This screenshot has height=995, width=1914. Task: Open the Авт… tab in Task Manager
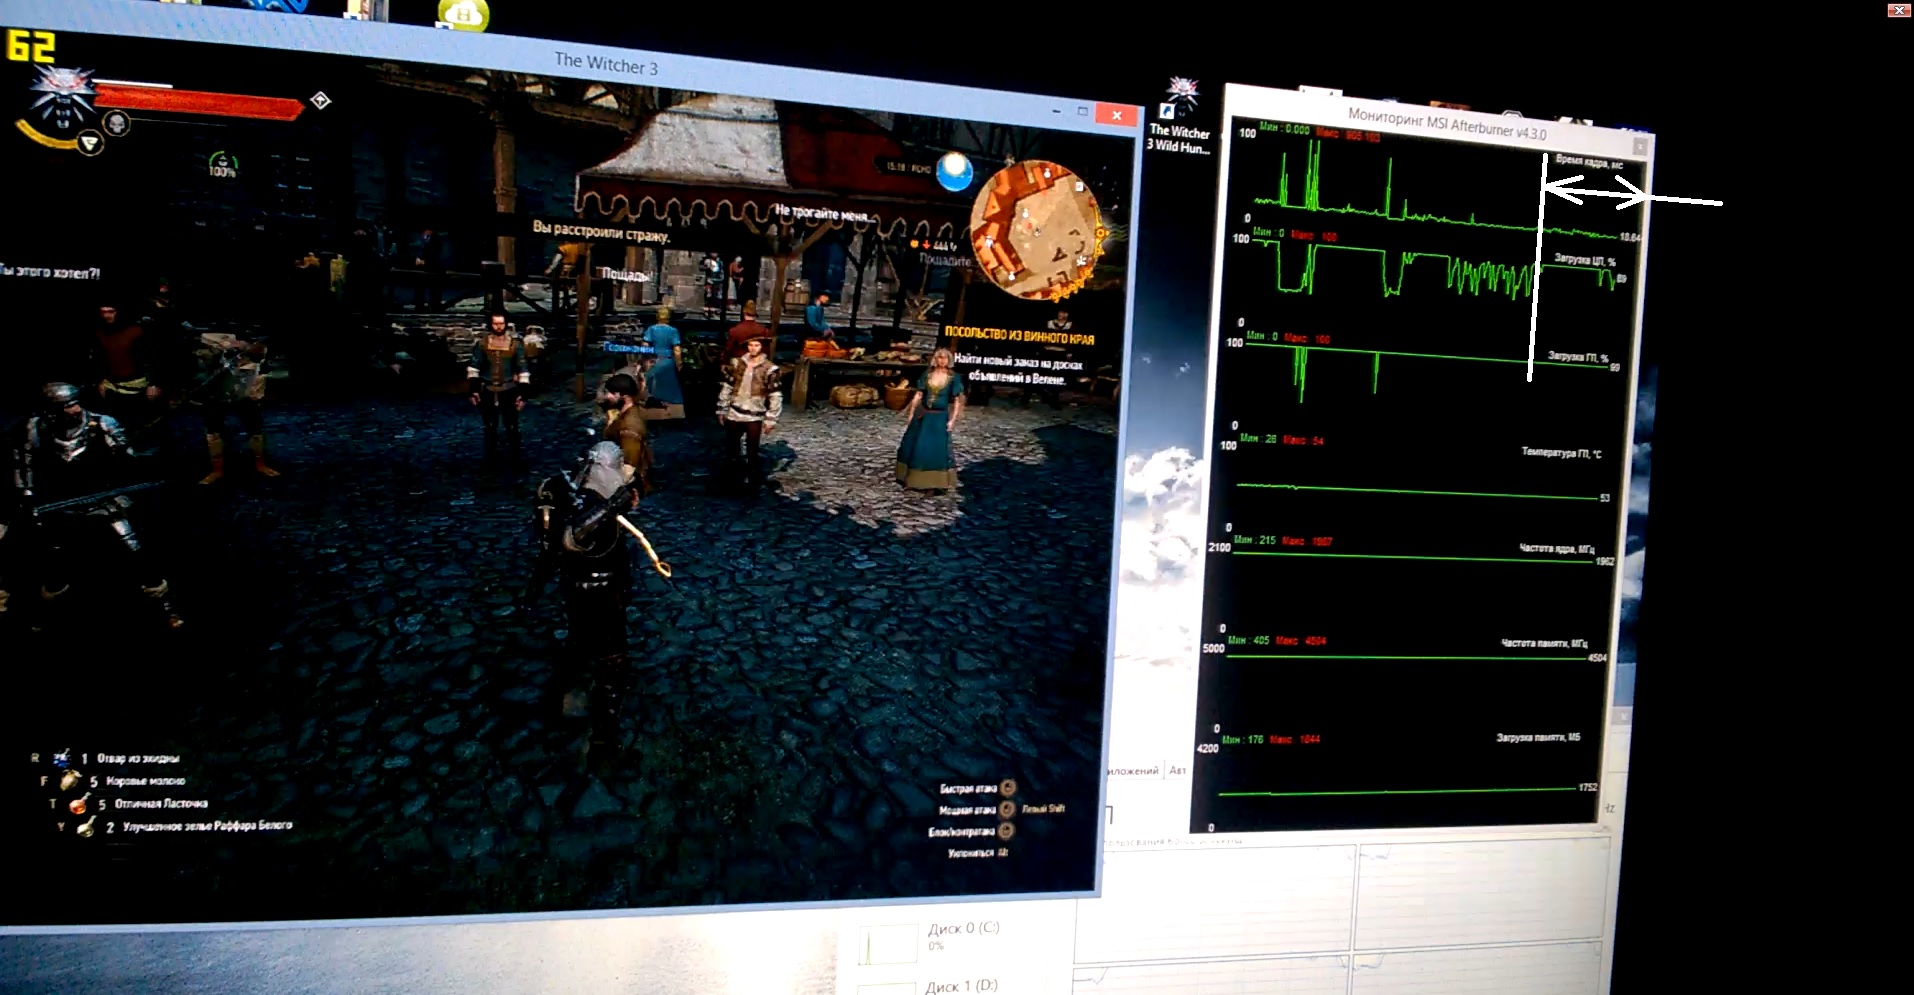point(1178,770)
